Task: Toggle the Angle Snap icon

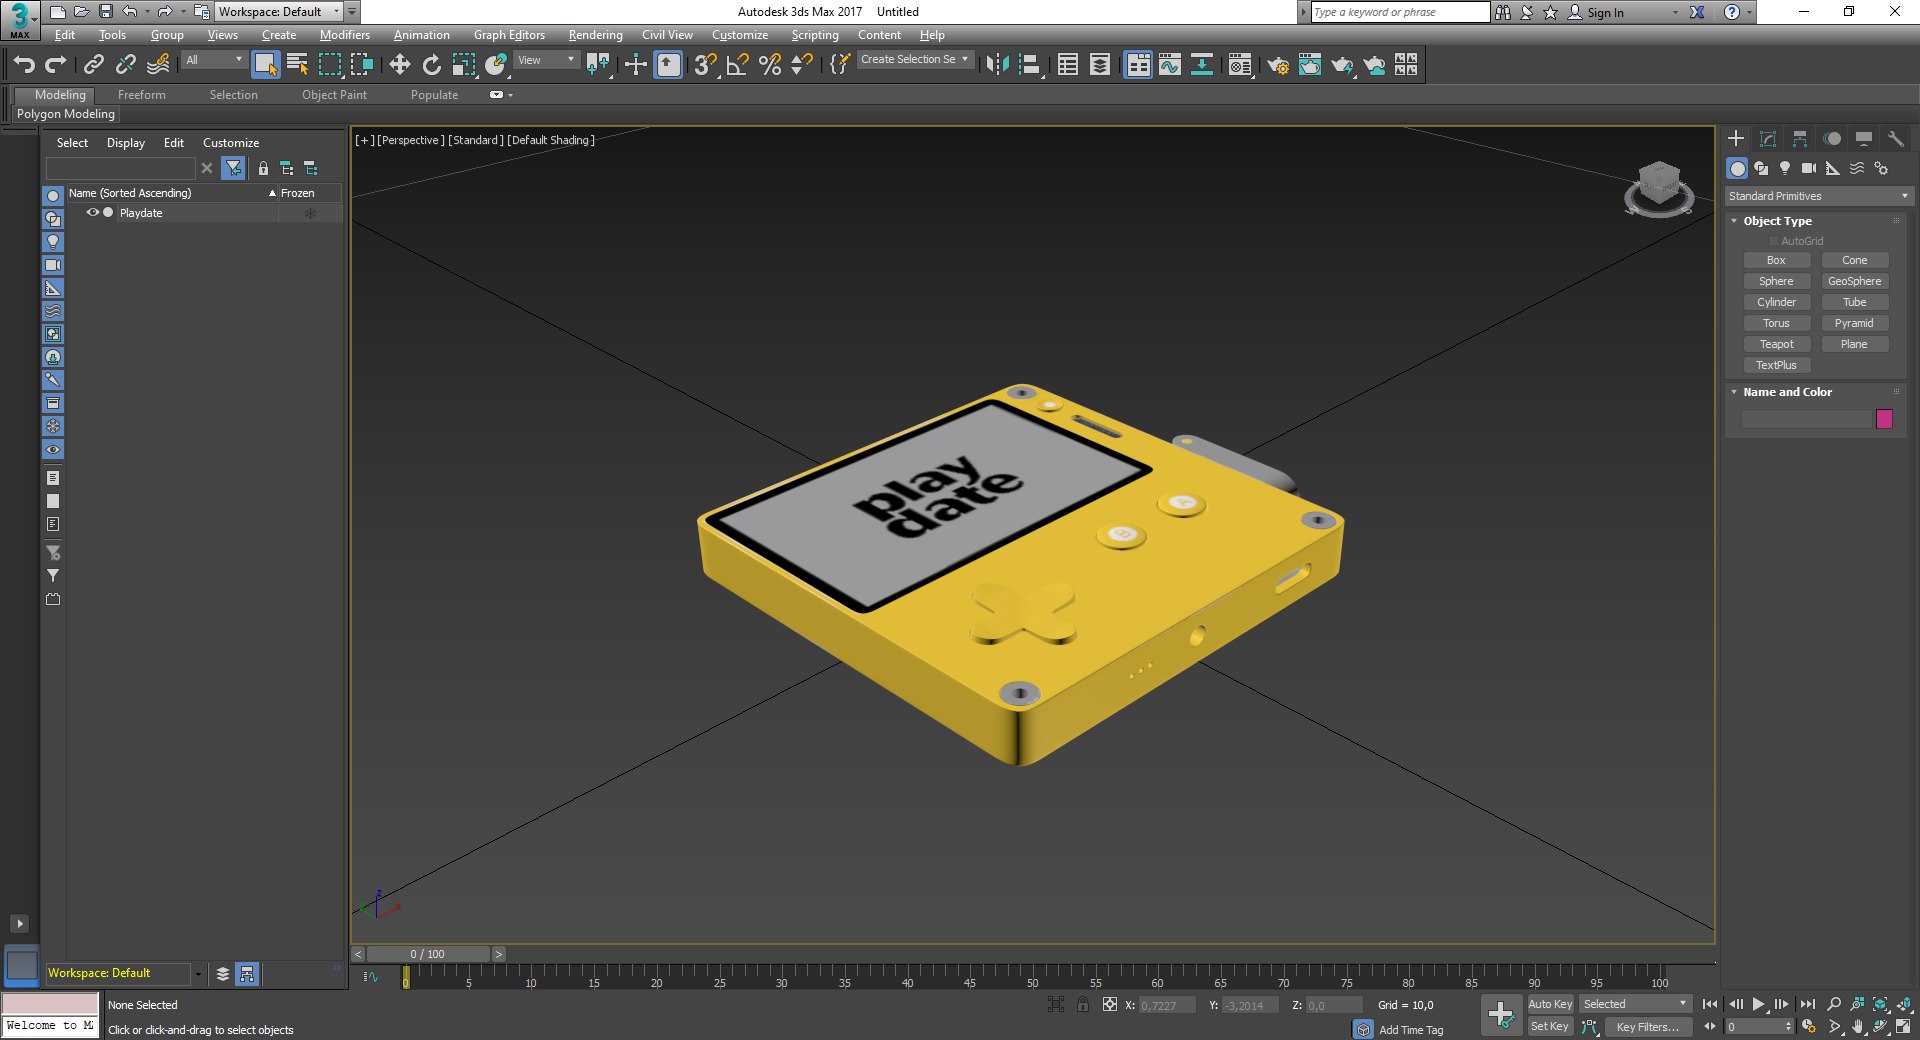Action: pyautogui.click(x=738, y=65)
